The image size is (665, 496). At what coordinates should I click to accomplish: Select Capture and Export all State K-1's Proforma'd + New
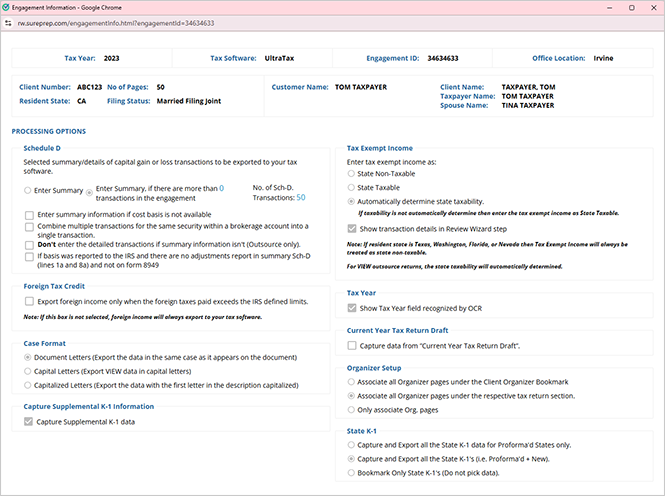(x=351, y=459)
